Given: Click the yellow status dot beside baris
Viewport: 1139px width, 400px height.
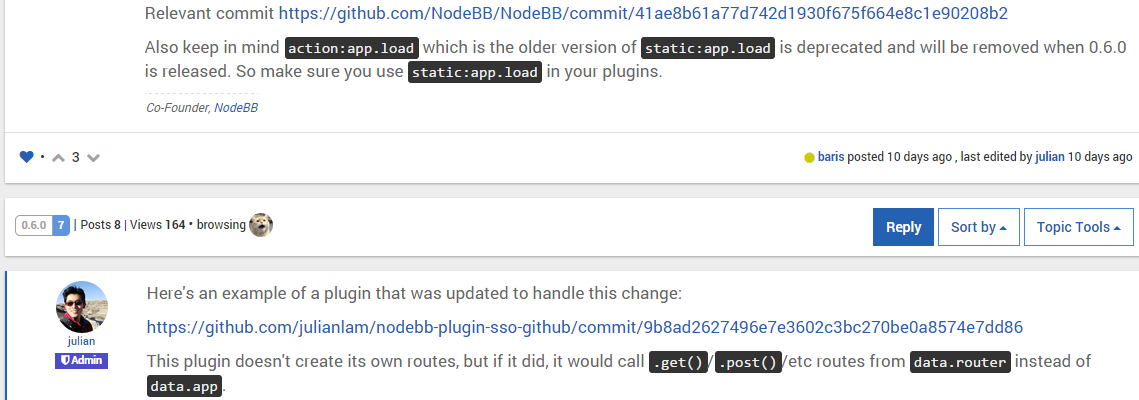Looking at the screenshot, I should point(809,157).
